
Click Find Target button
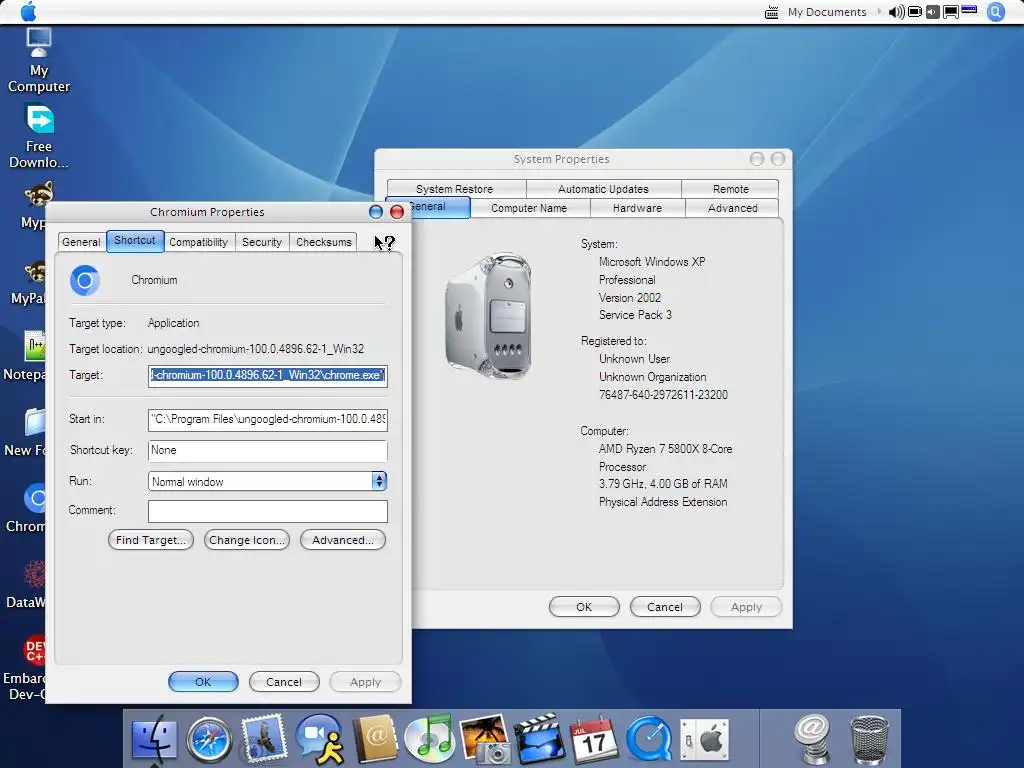tap(151, 540)
